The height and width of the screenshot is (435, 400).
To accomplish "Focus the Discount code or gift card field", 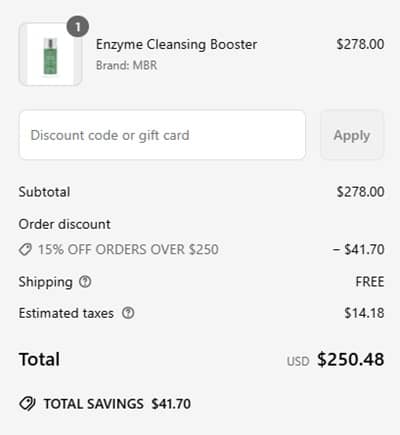I will pyautogui.click(x=162, y=135).
